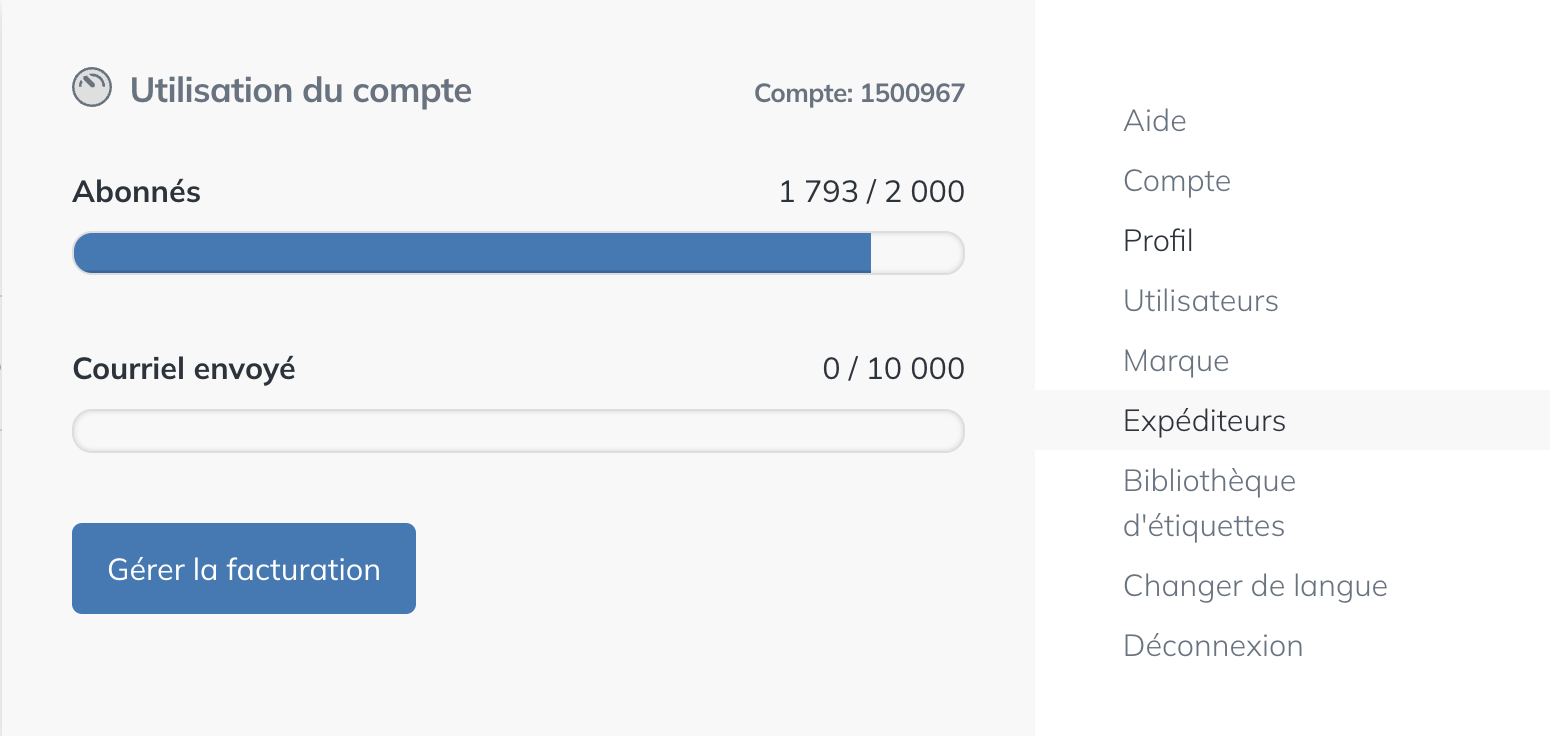Click the Courriel envoyé label

184,369
